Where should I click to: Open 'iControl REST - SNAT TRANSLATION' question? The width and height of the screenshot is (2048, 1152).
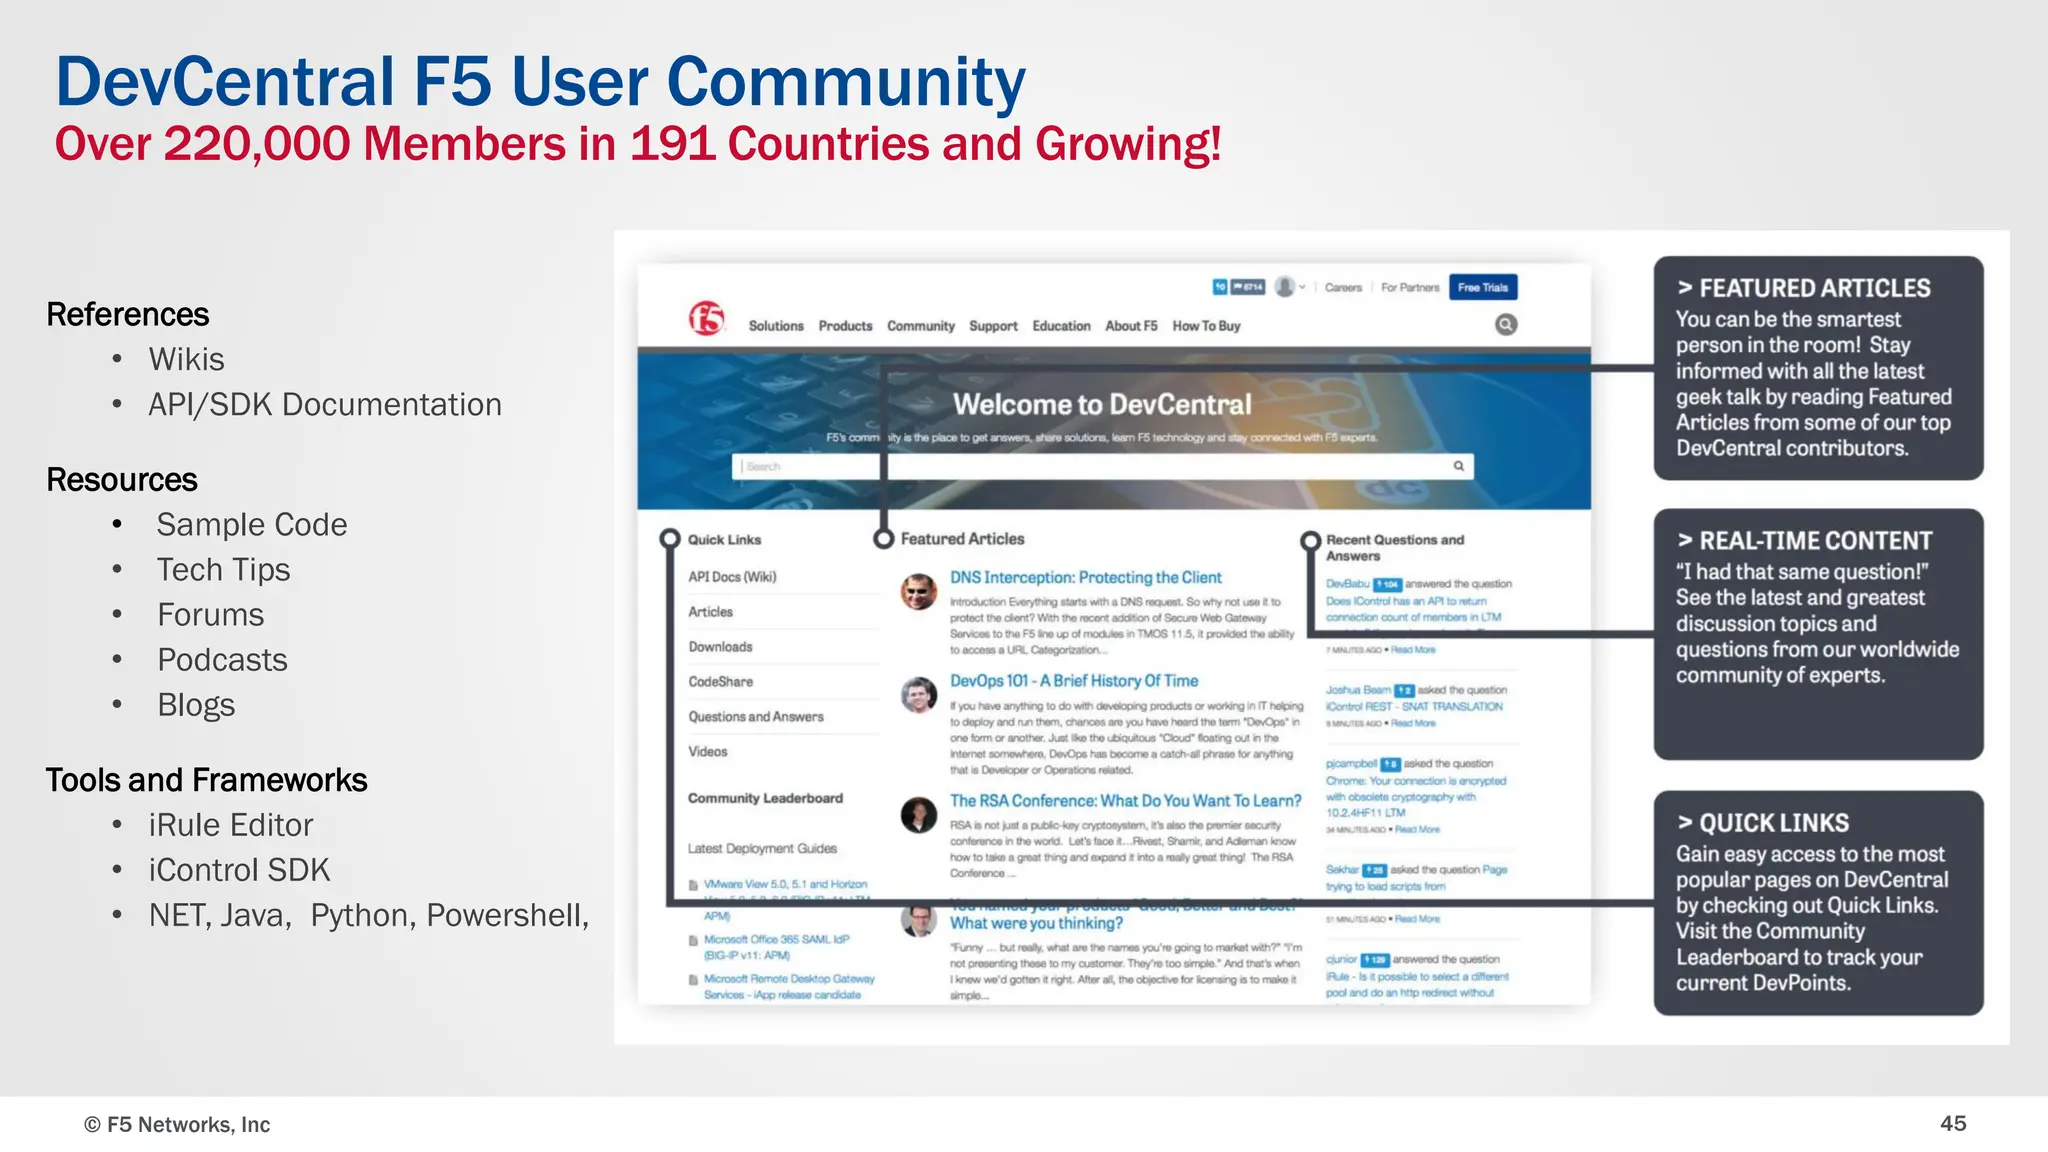(x=1414, y=706)
